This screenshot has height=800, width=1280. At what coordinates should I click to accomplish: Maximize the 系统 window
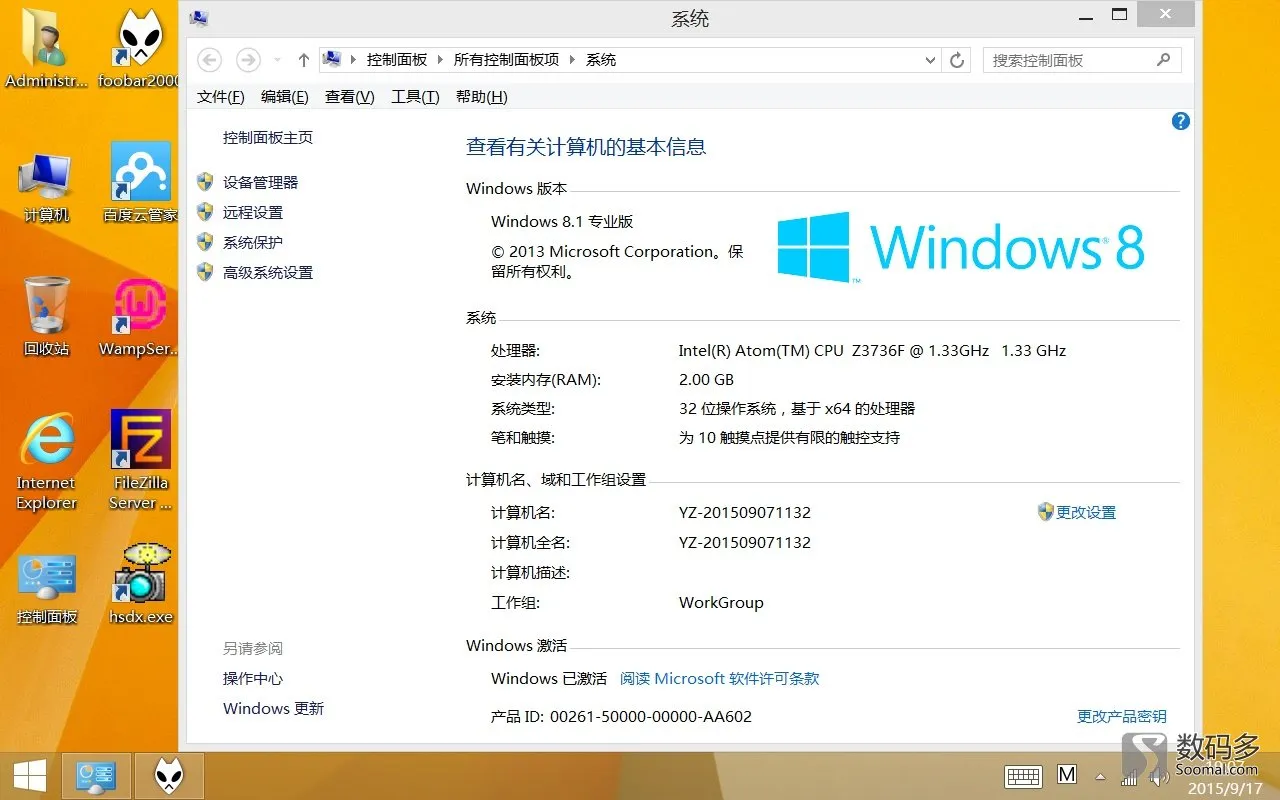coord(1120,15)
